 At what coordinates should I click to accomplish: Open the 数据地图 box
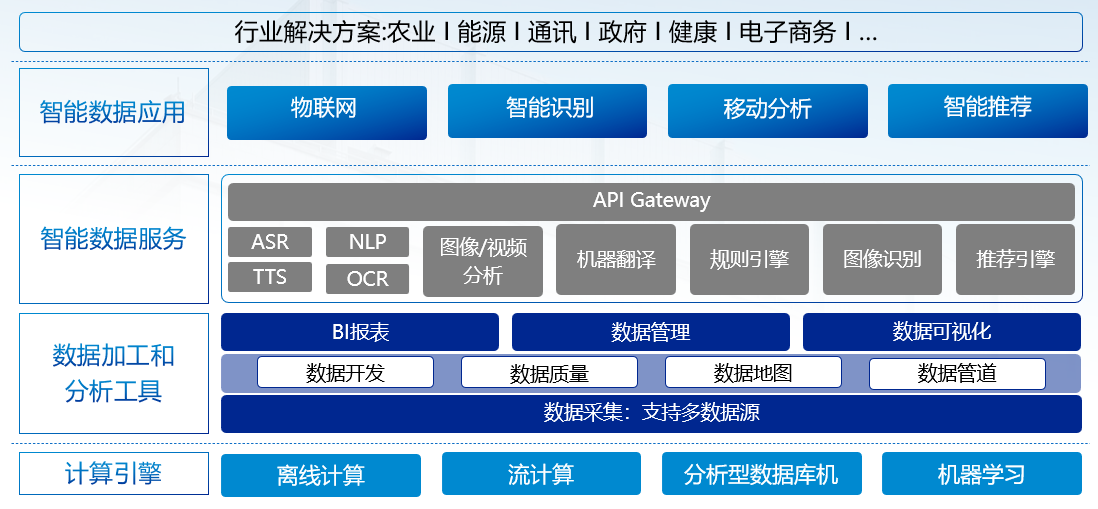(x=753, y=372)
